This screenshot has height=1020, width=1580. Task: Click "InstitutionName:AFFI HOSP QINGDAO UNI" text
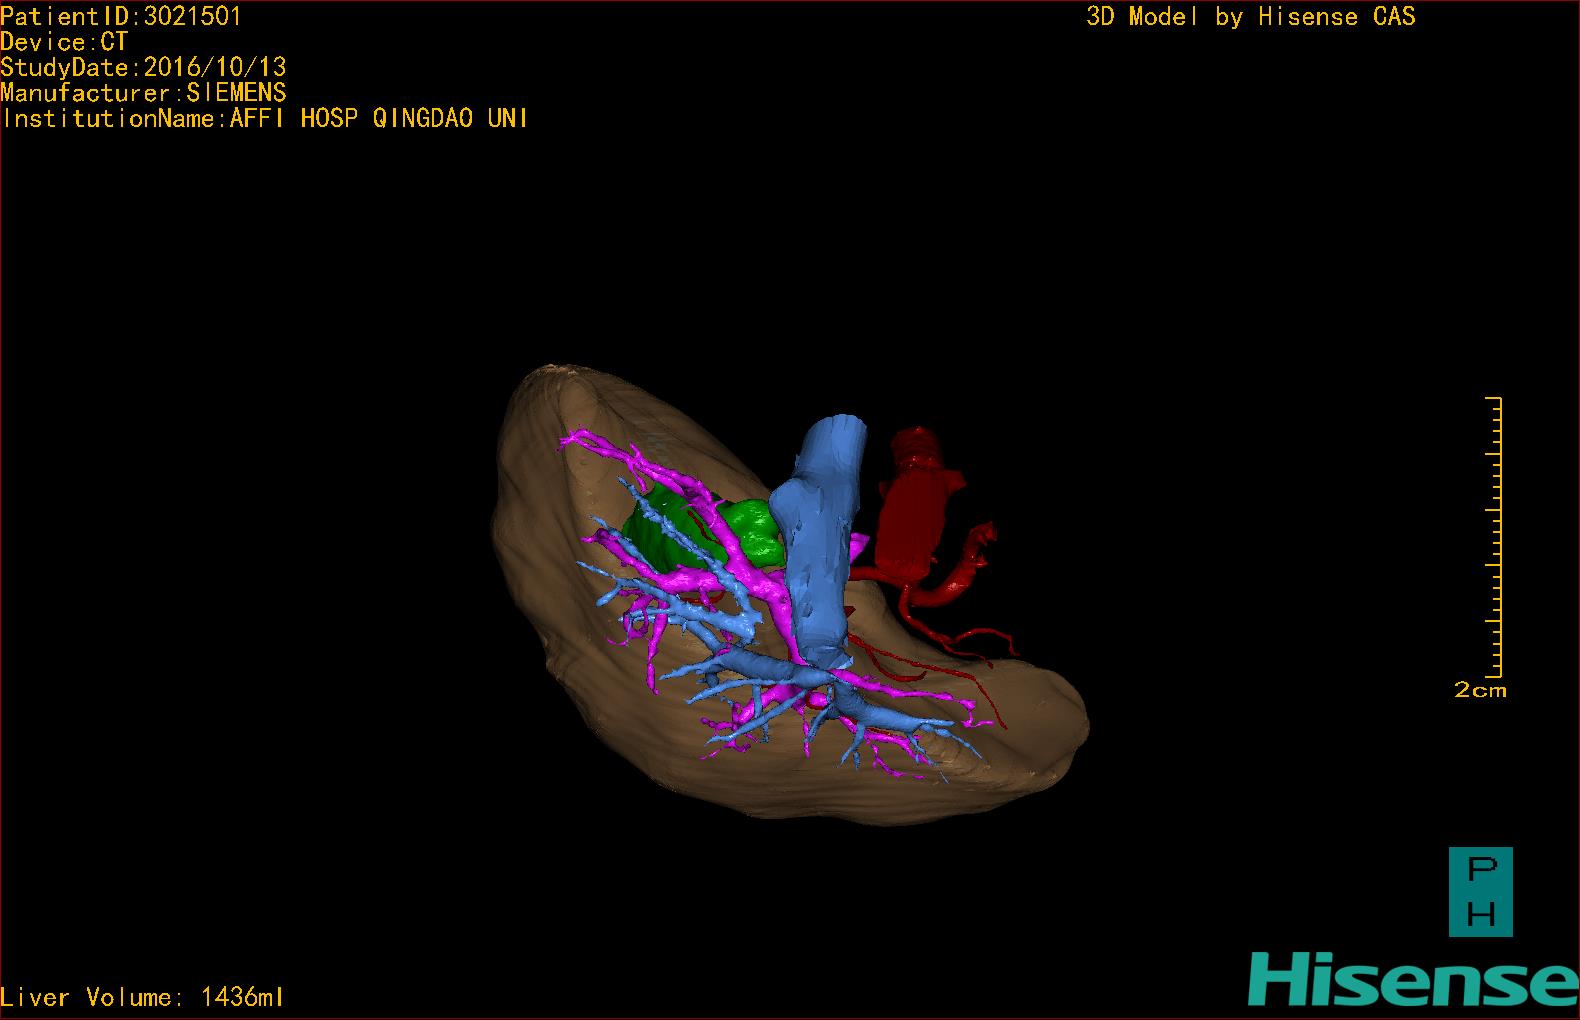tap(265, 119)
